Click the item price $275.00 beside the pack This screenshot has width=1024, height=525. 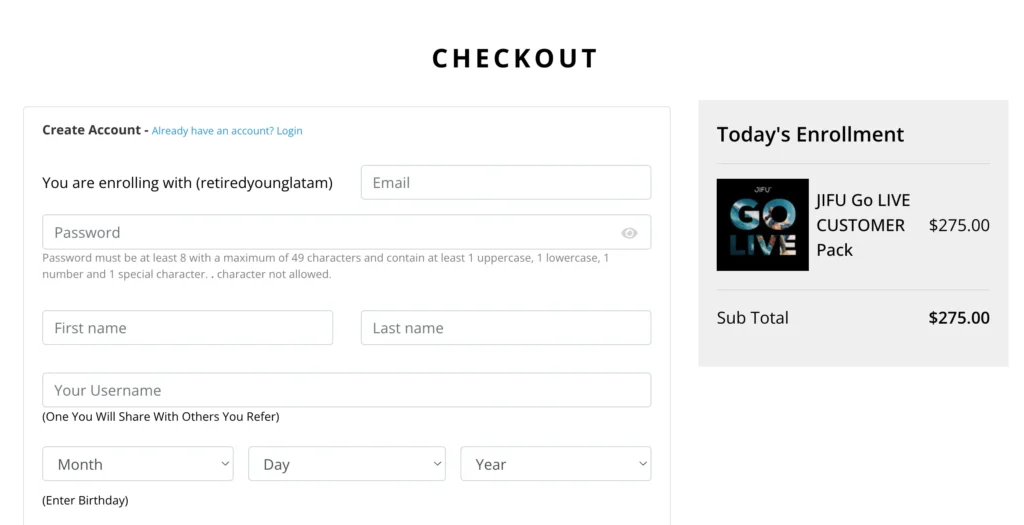959,225
